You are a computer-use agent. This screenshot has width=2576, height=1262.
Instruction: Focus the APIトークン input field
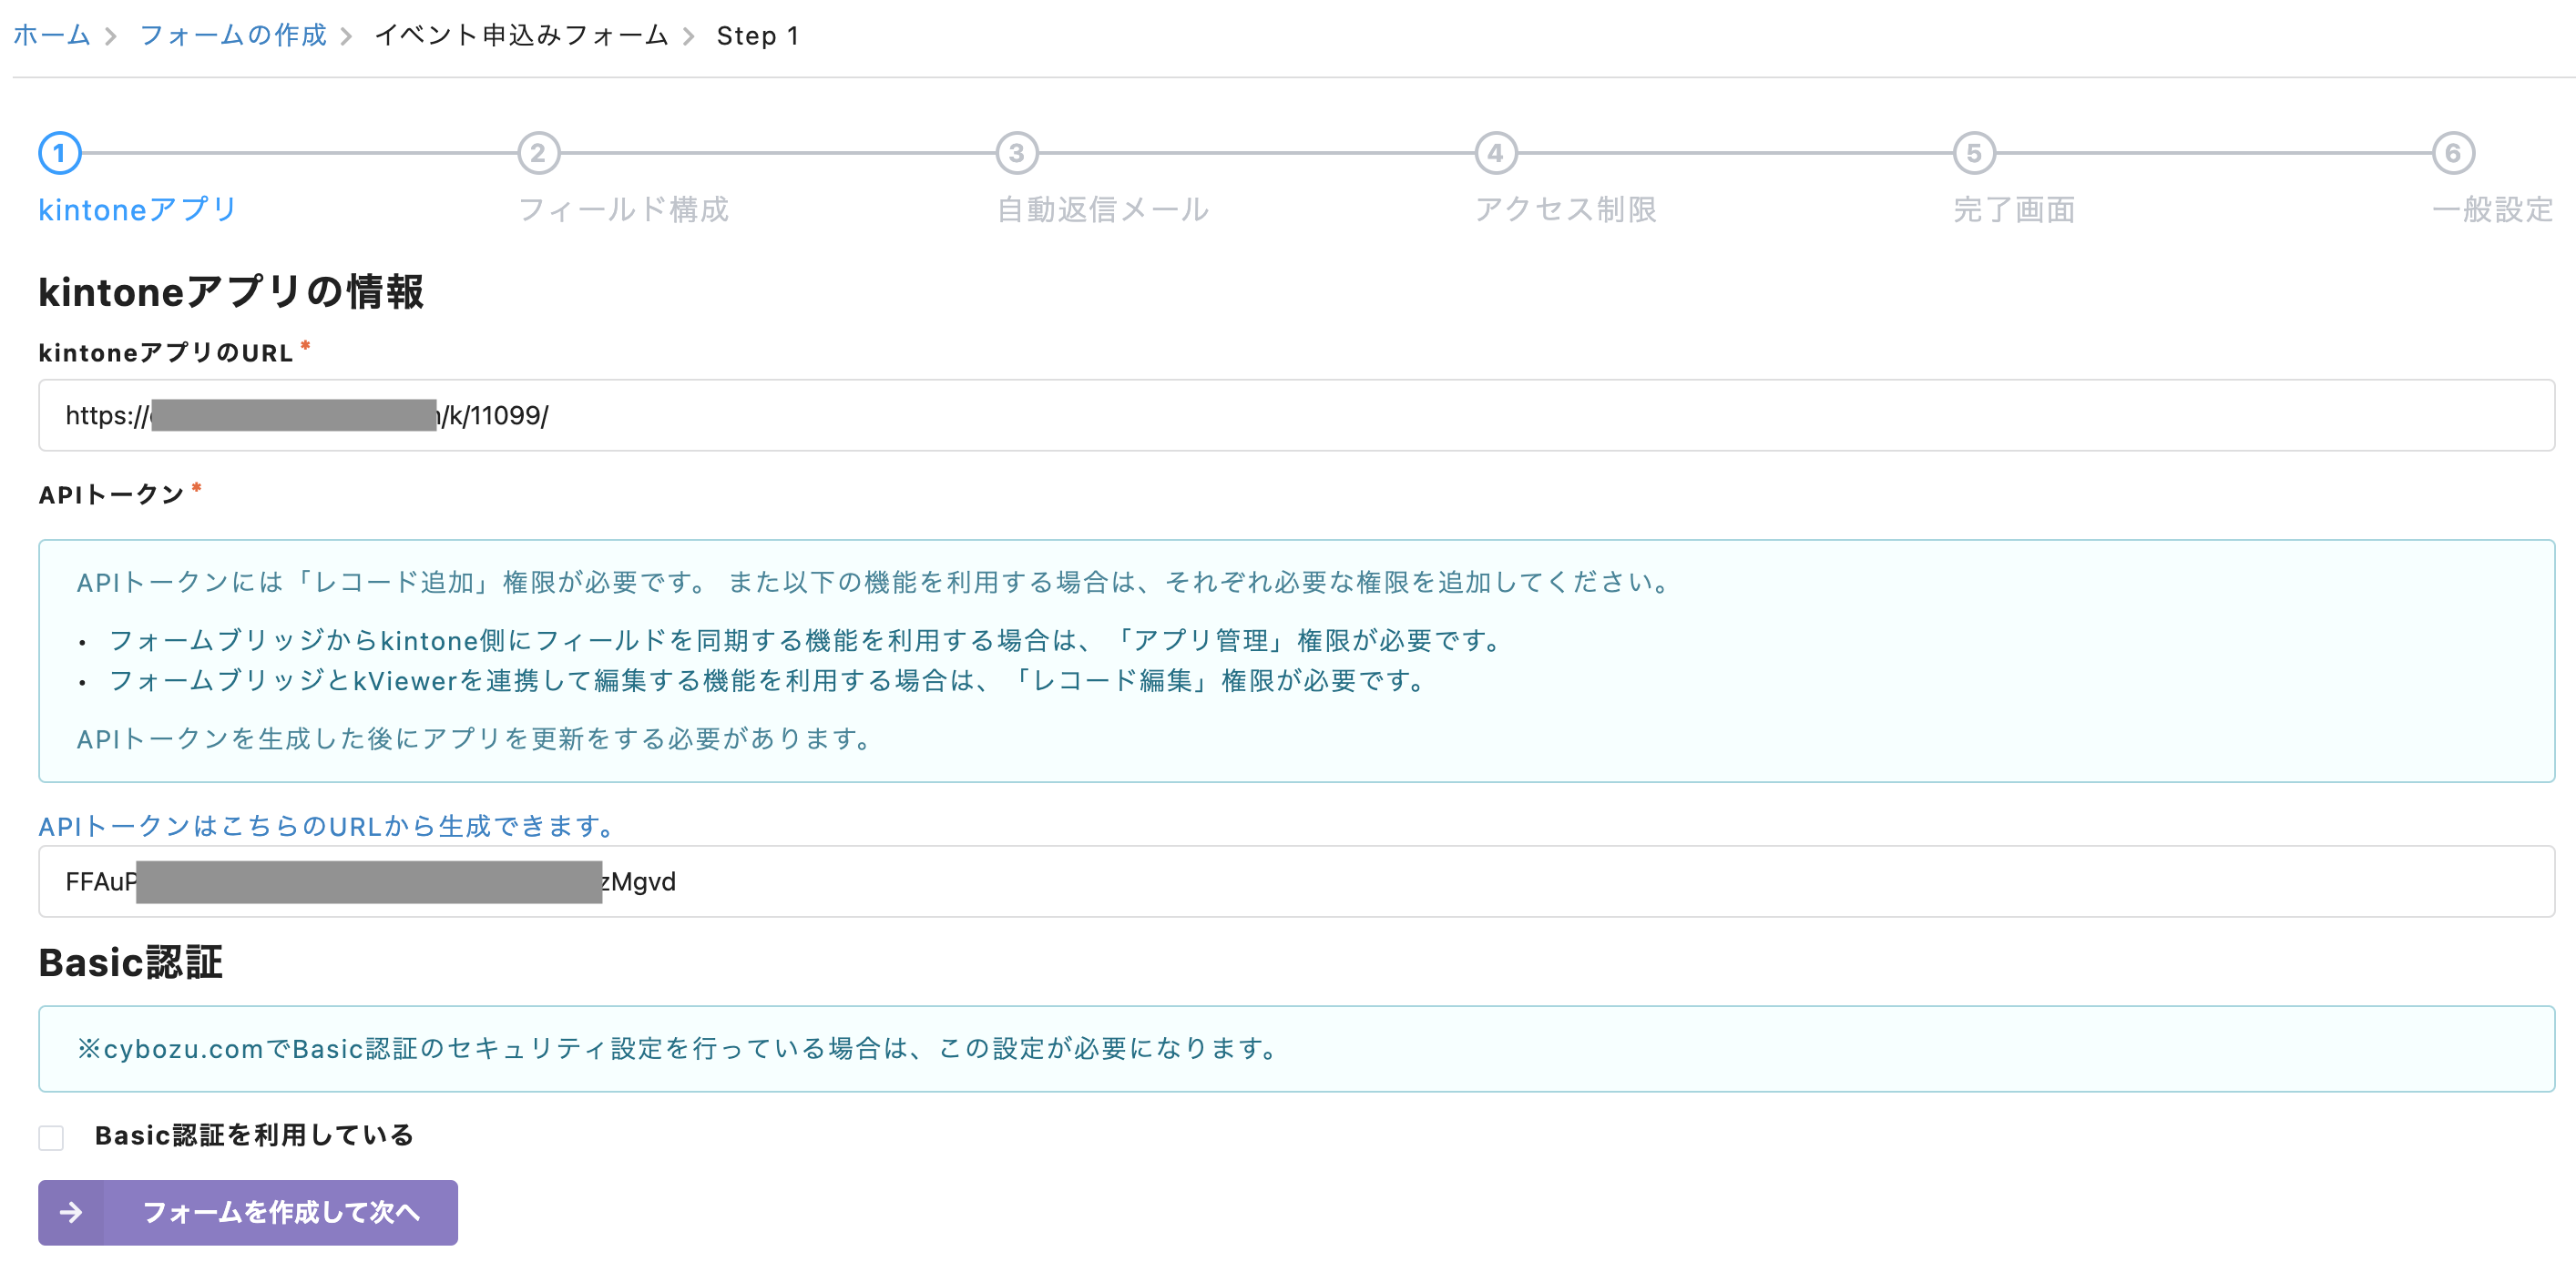click(1296, 881)
